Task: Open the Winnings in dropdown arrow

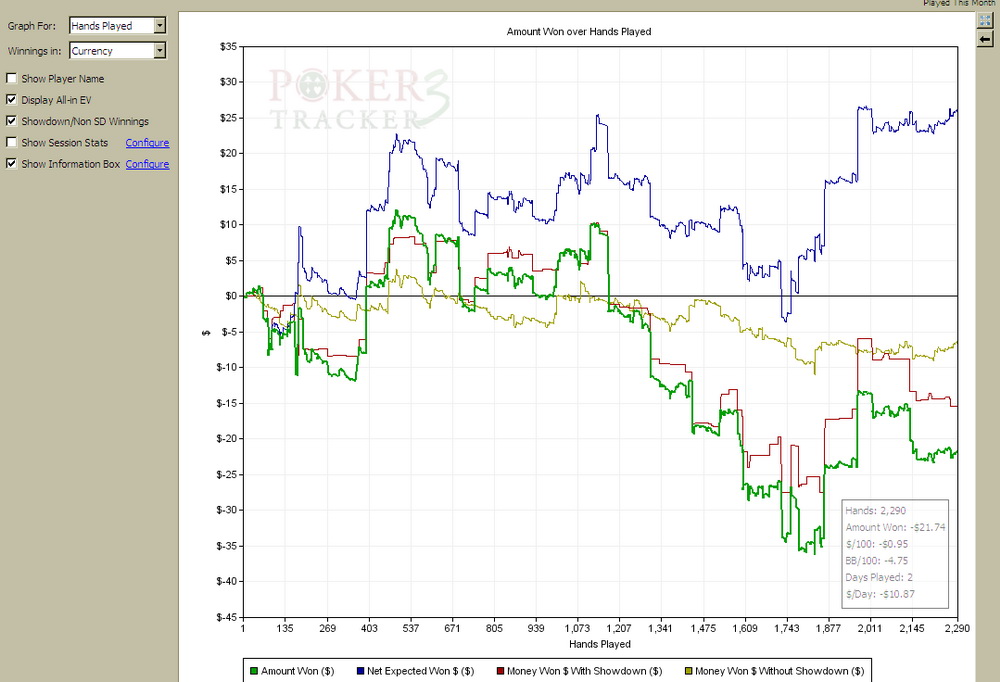Action: point(160,50)
